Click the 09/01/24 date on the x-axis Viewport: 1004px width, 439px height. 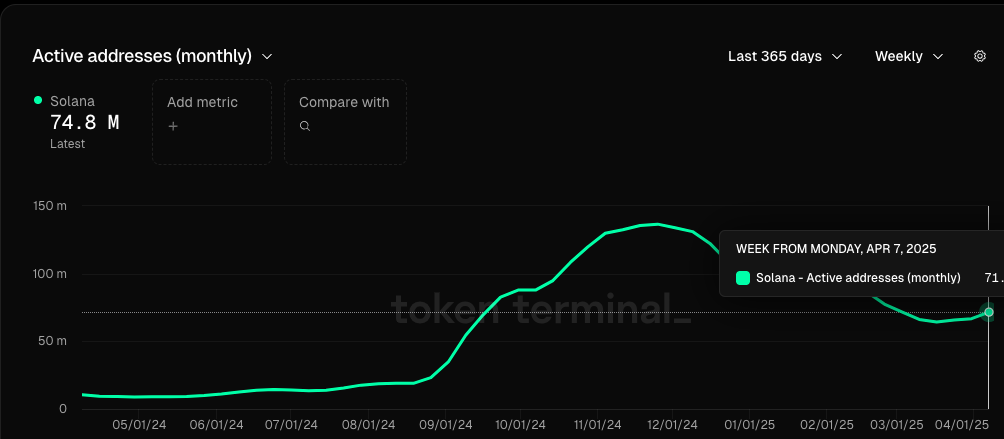(x=446, y=425)
